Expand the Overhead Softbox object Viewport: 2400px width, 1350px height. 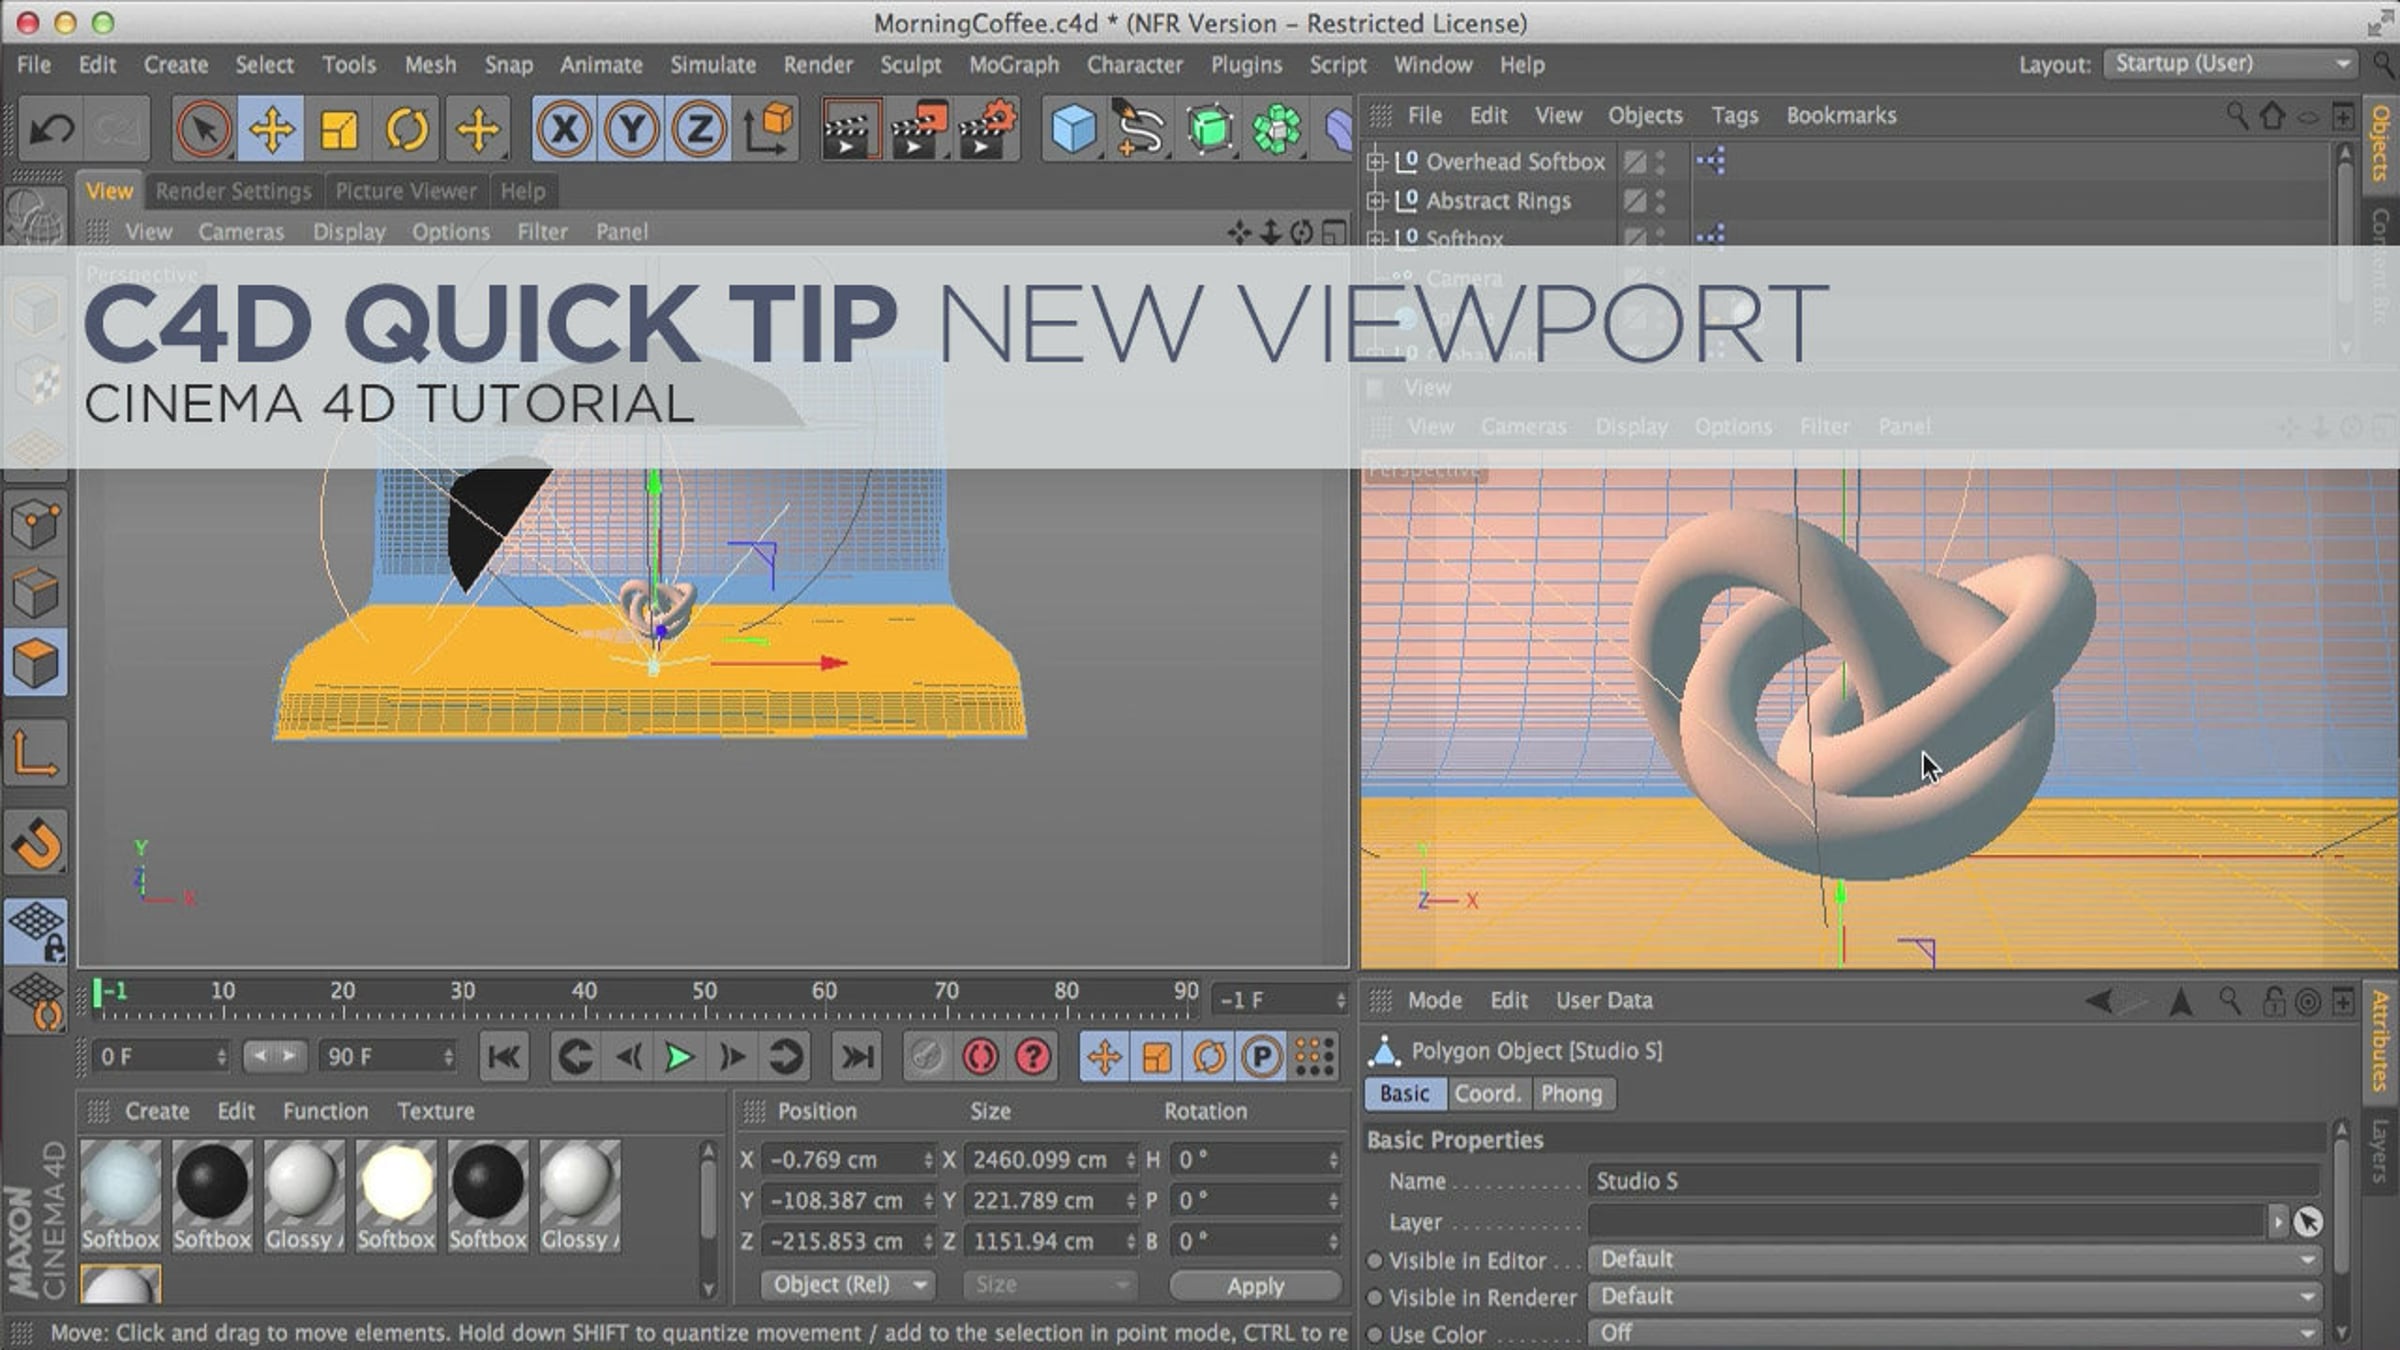(x=1376, y=161)
